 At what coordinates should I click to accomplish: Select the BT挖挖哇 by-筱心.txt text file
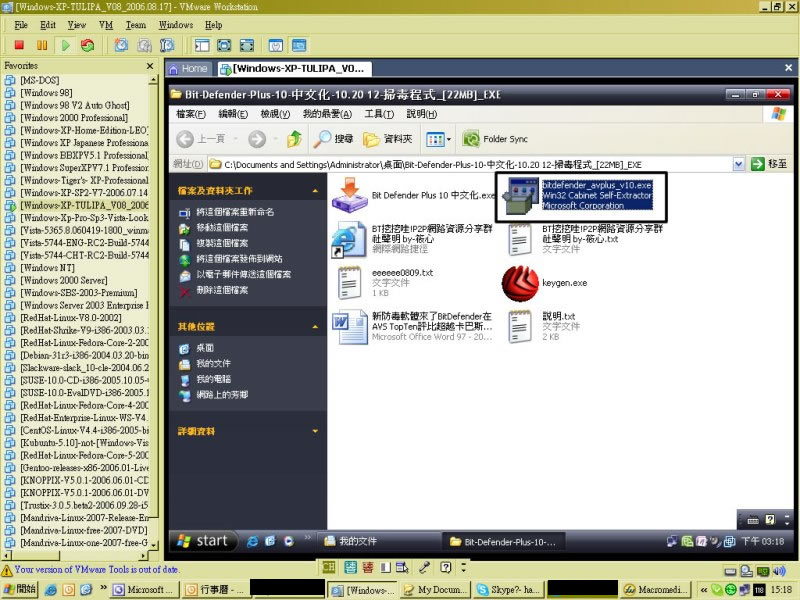585,239
